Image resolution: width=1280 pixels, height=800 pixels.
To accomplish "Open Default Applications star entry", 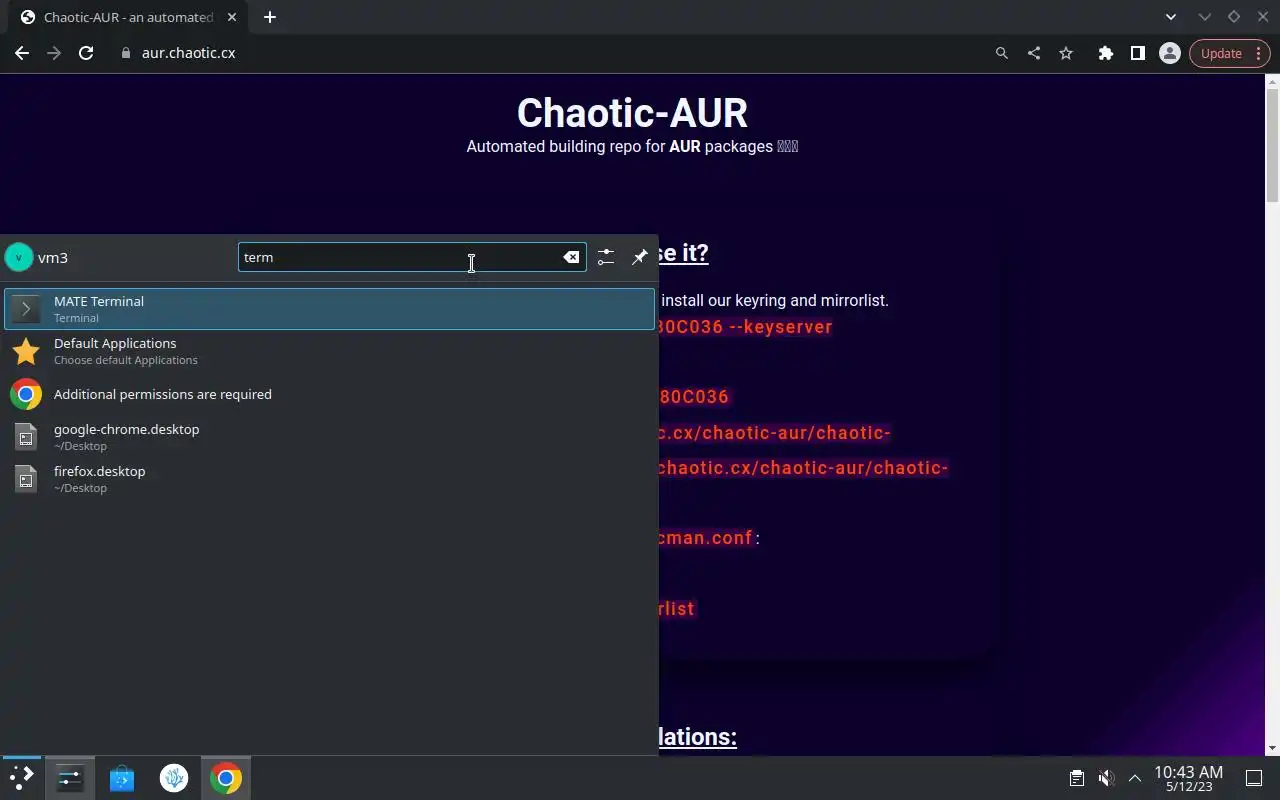I will click(329, 351).
